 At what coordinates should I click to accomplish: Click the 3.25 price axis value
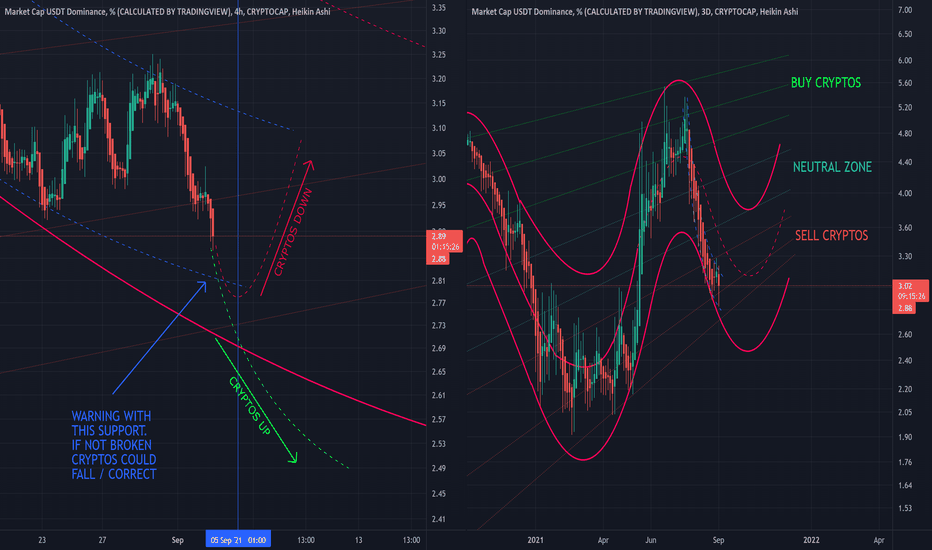coord(439,55)
